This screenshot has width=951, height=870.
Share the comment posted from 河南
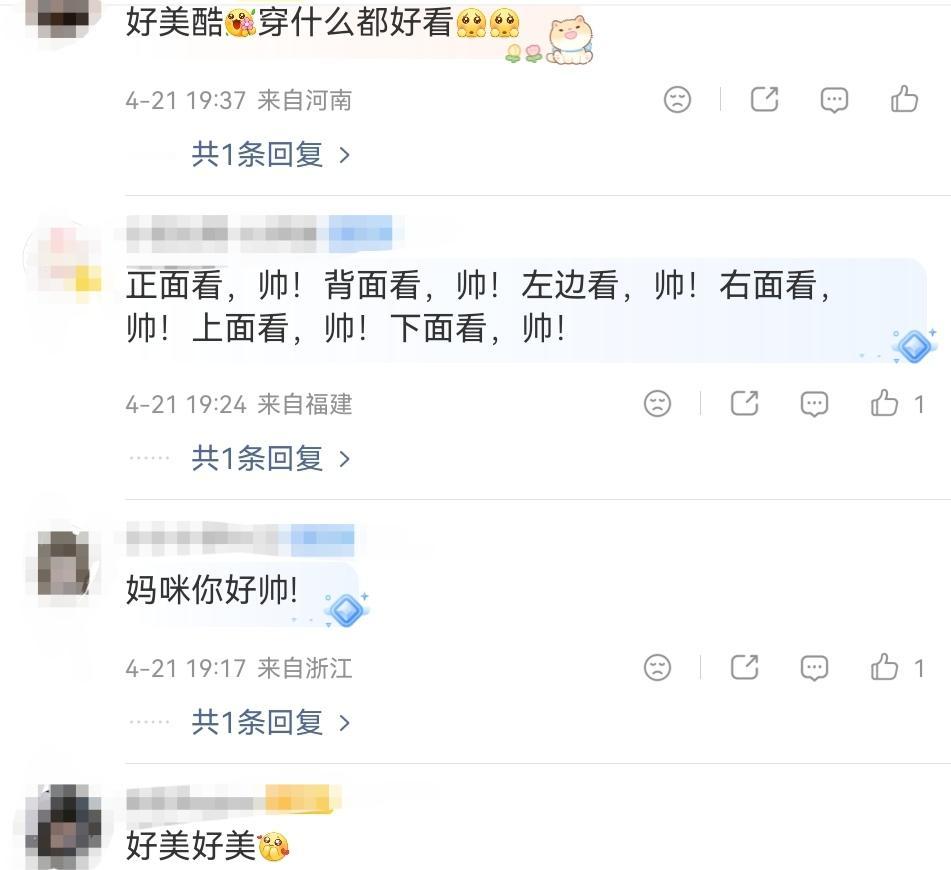pos(764,99)
